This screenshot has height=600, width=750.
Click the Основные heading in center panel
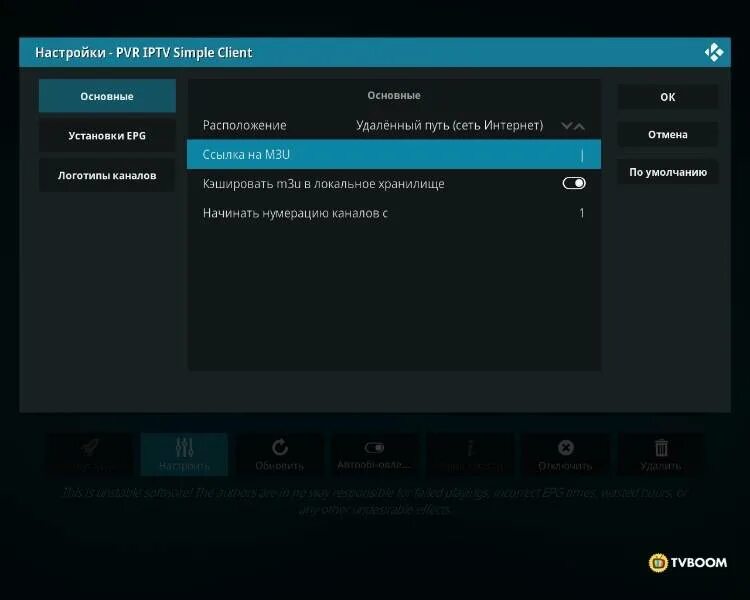394,95
